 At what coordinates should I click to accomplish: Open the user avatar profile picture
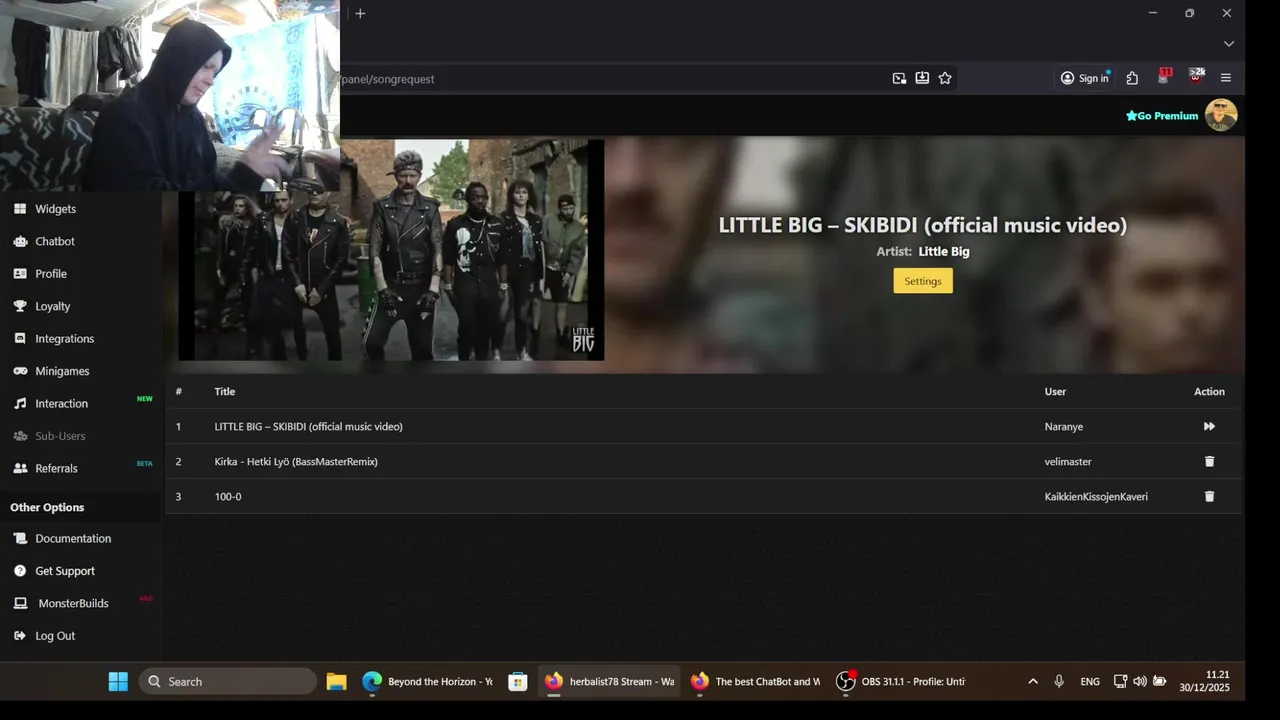tap(1221, 115)
